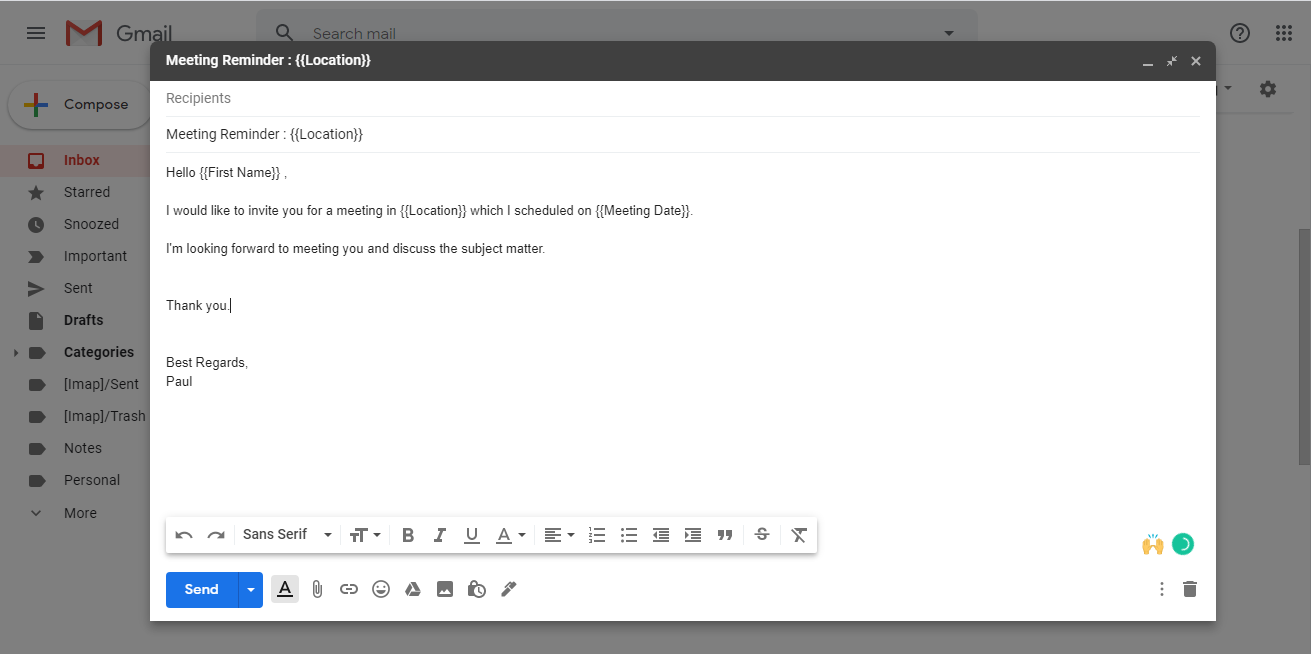The image size is (1311, 654).
Task: Click 'Thank you.' in the email body
Action: 198,306
